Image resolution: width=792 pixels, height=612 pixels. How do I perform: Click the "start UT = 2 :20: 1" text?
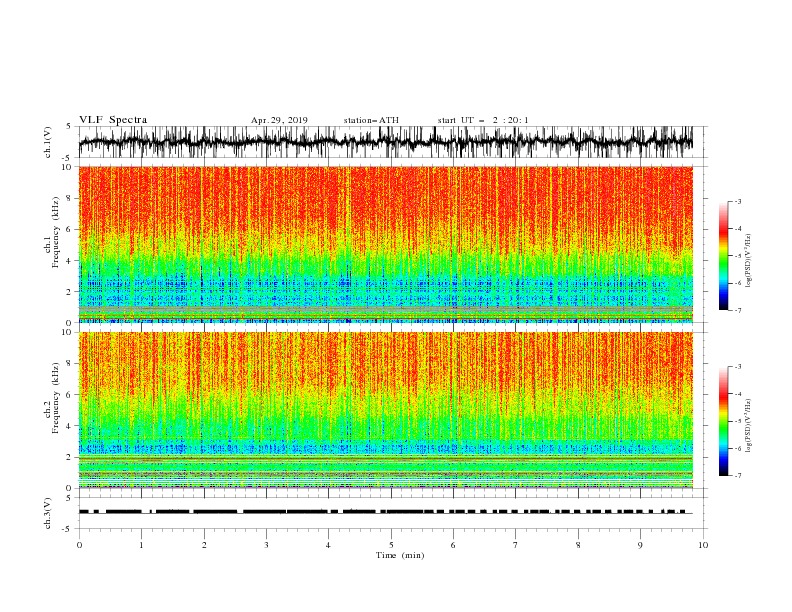point(483,120)
